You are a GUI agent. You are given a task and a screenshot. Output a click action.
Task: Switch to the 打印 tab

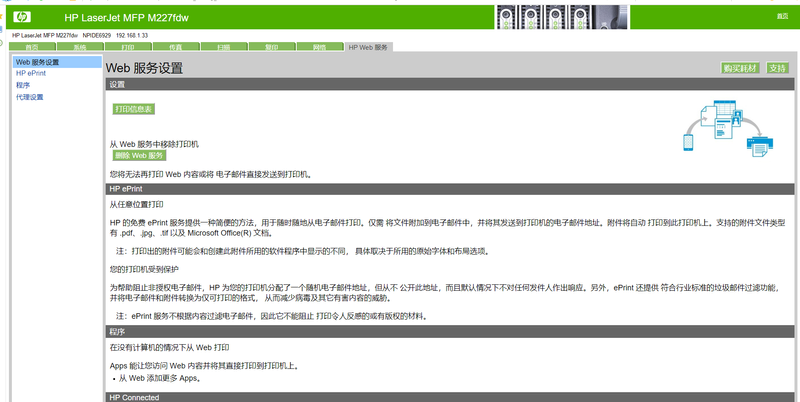click(128, 47)
